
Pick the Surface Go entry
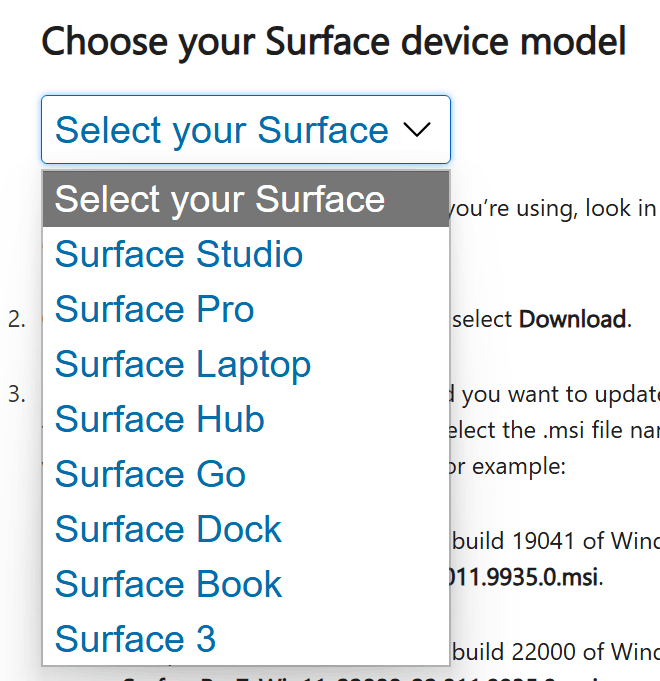150,474
